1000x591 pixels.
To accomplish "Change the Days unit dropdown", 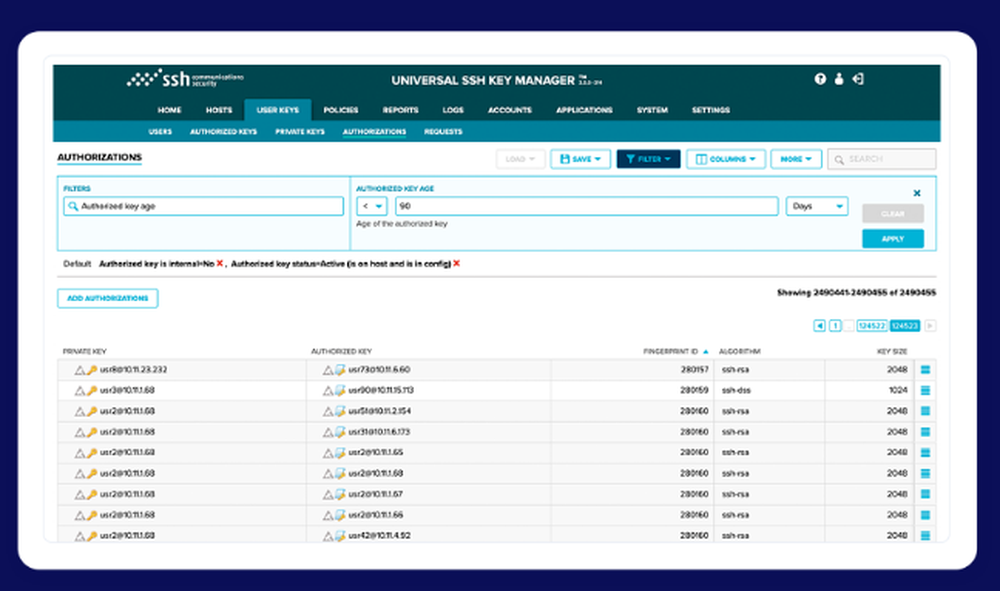I will (x=817, y=206).
